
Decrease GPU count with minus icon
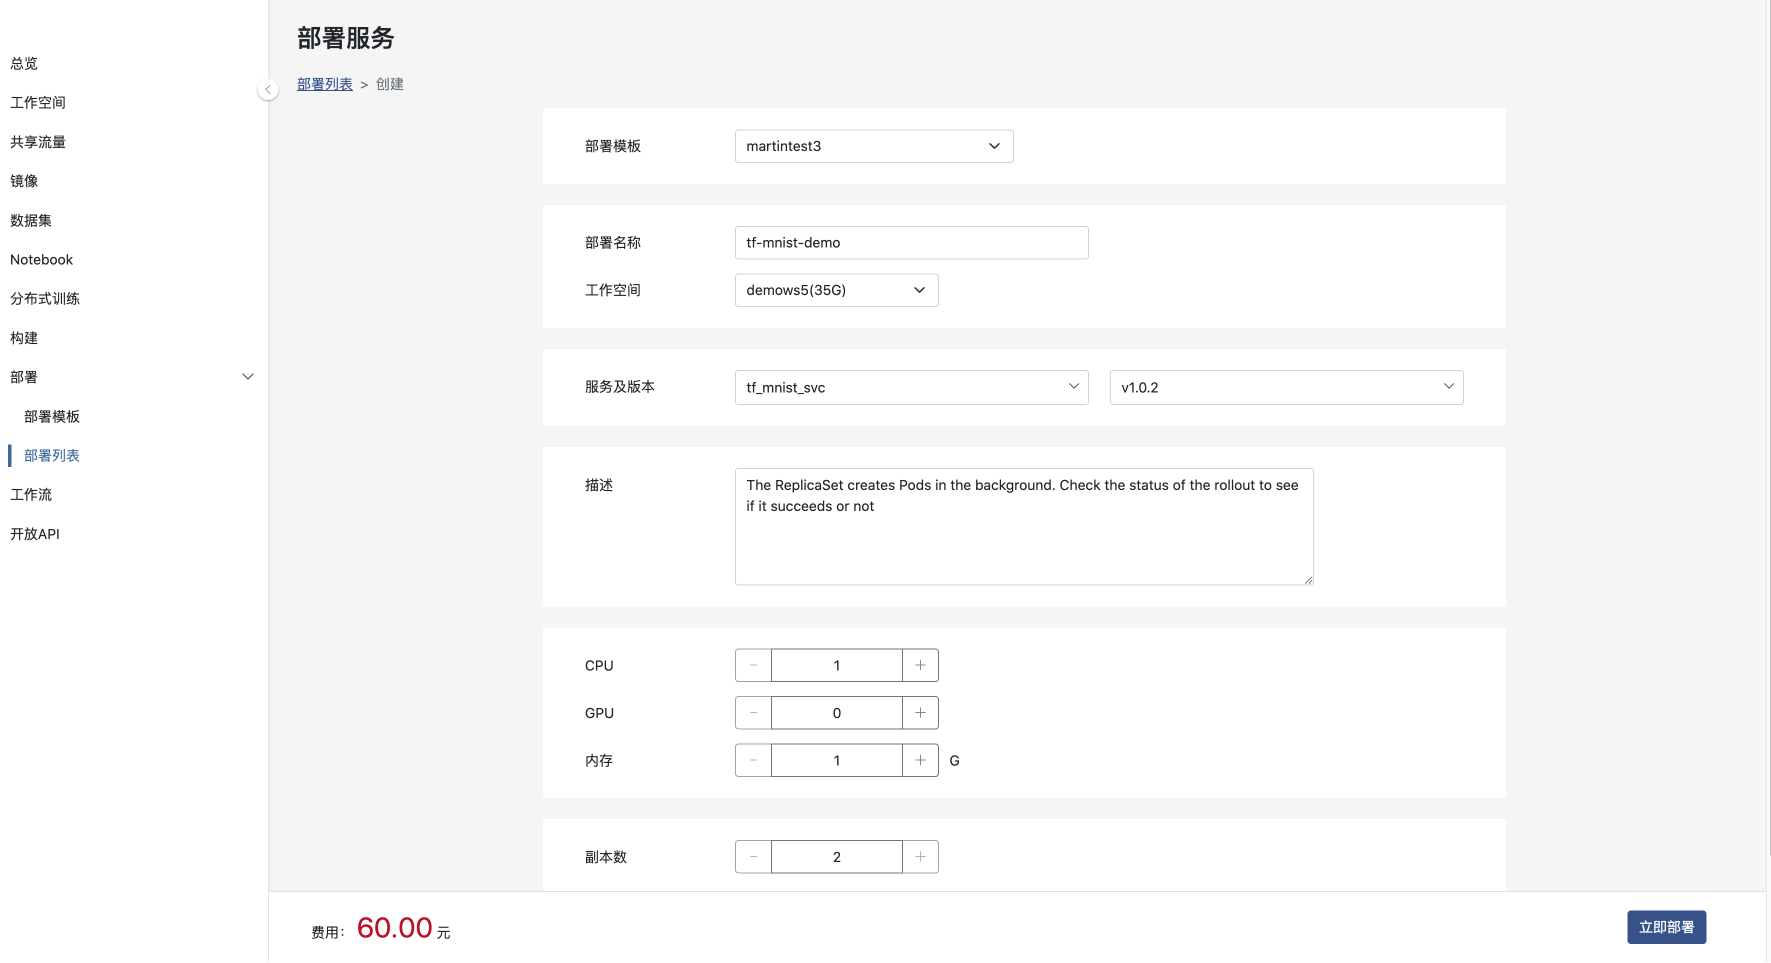(753, 713)
